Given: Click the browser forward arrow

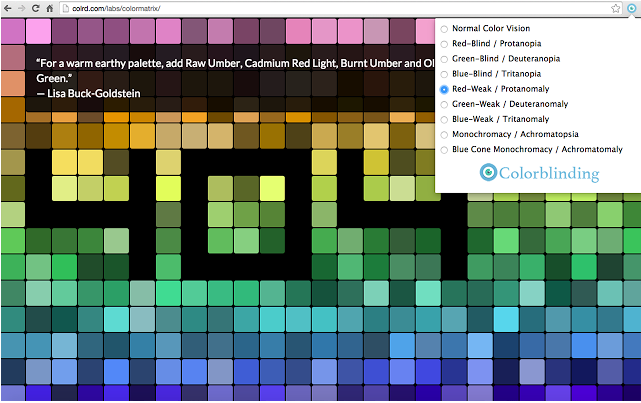Looking at the screenshot, I should [x=21, y=8].
